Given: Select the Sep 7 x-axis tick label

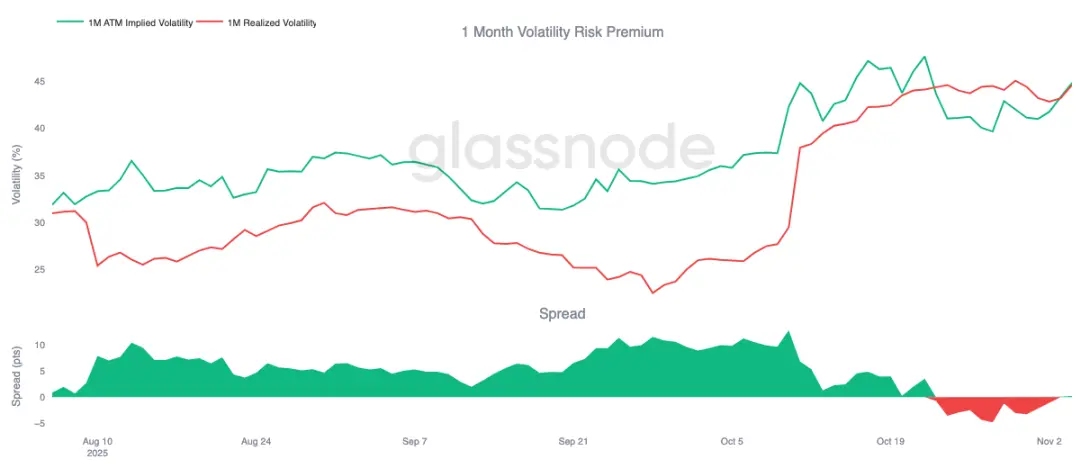Looking at the screenshot, I should point(414,440).
